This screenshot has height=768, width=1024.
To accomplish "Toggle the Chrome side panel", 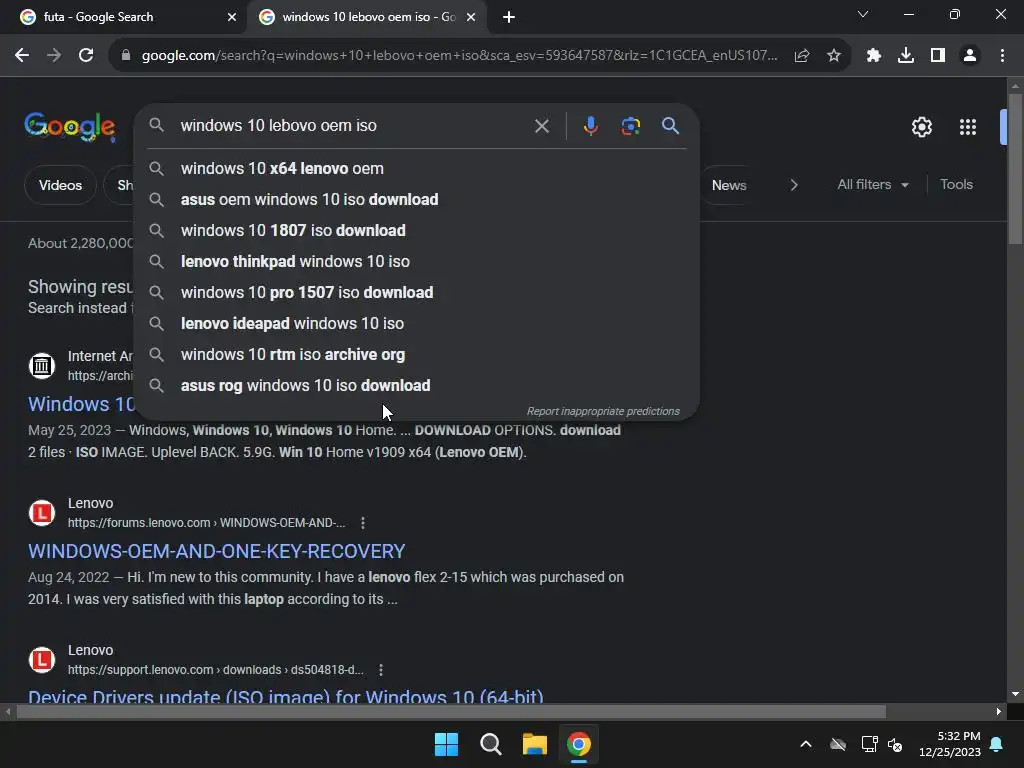I will 938,56.
